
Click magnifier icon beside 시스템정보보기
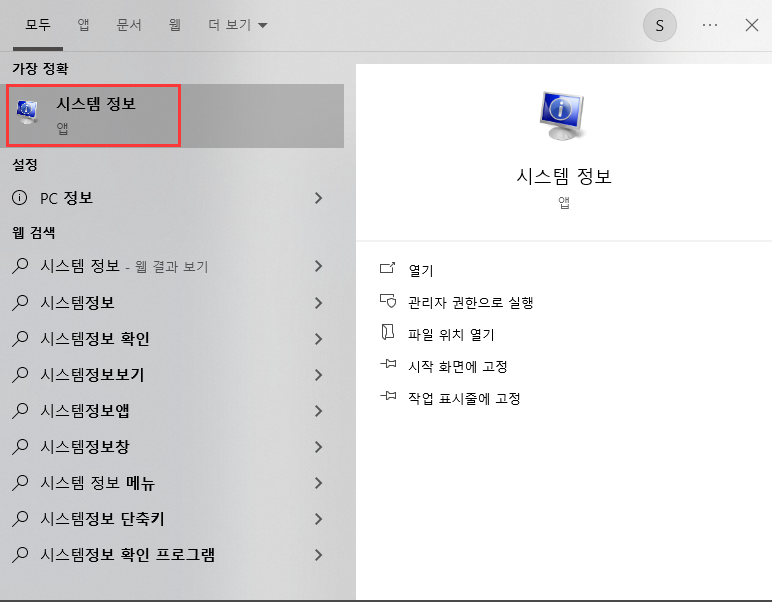(20, 374)
